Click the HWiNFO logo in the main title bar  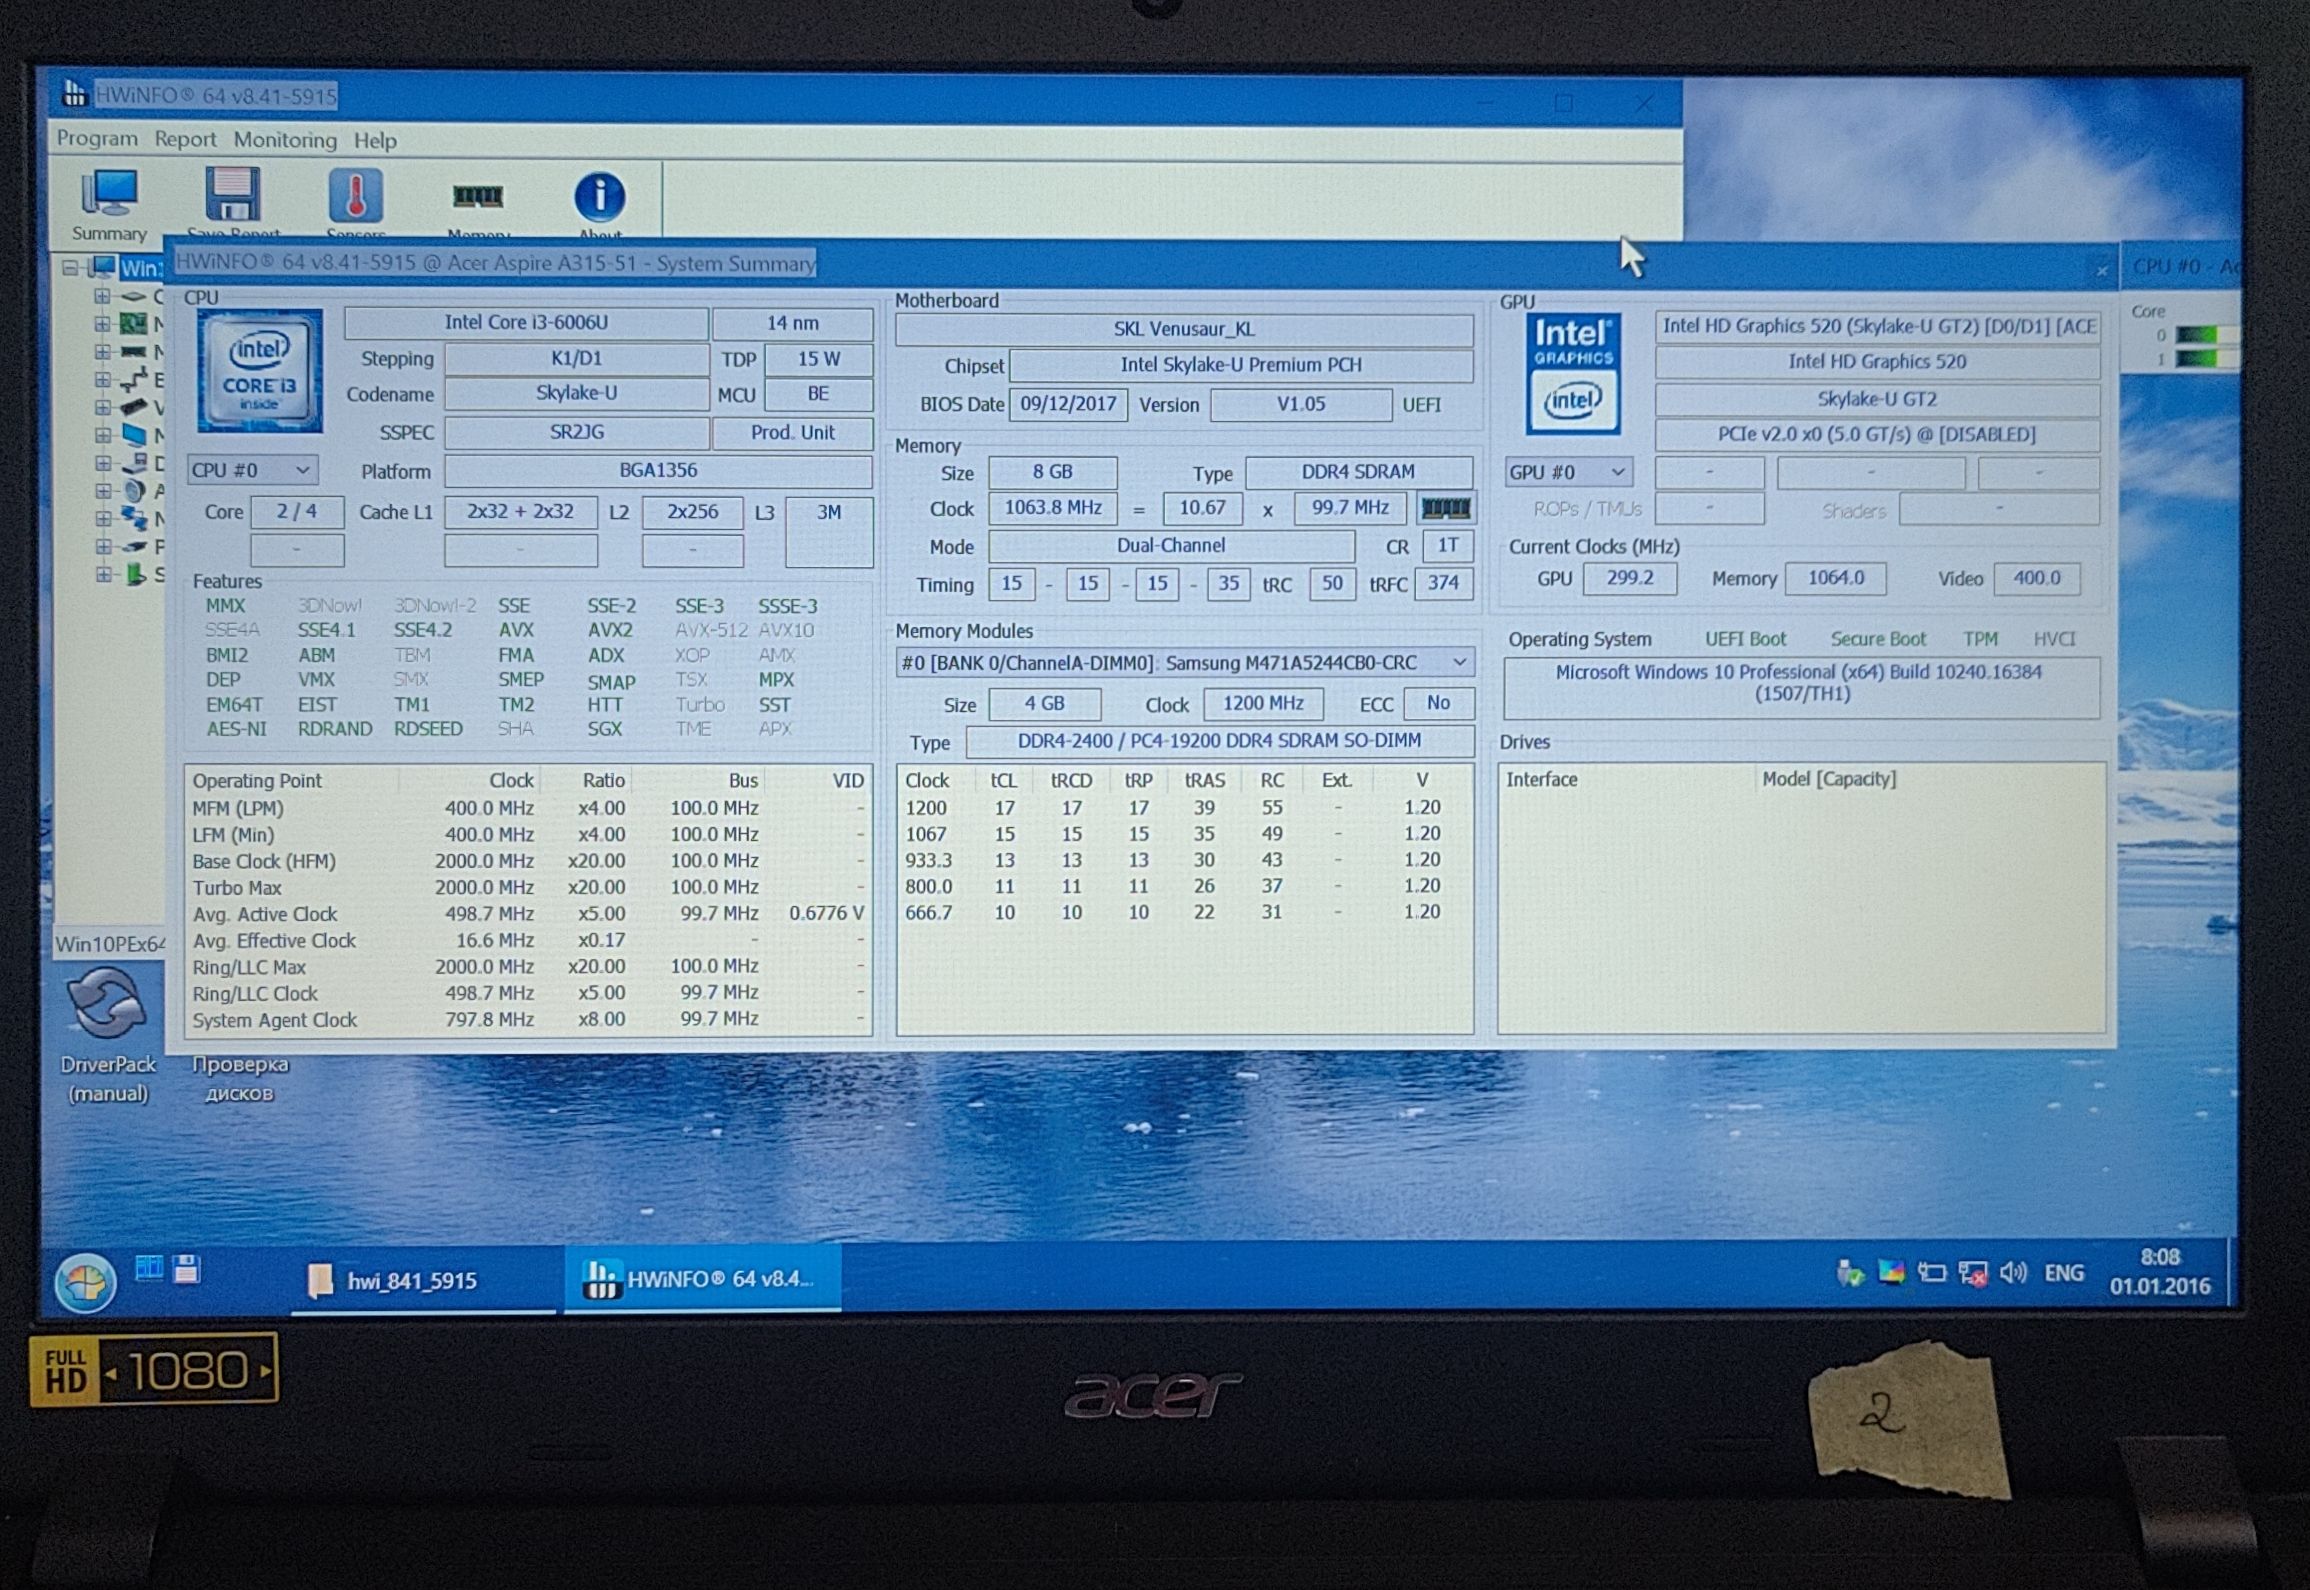tap(73, 95)
